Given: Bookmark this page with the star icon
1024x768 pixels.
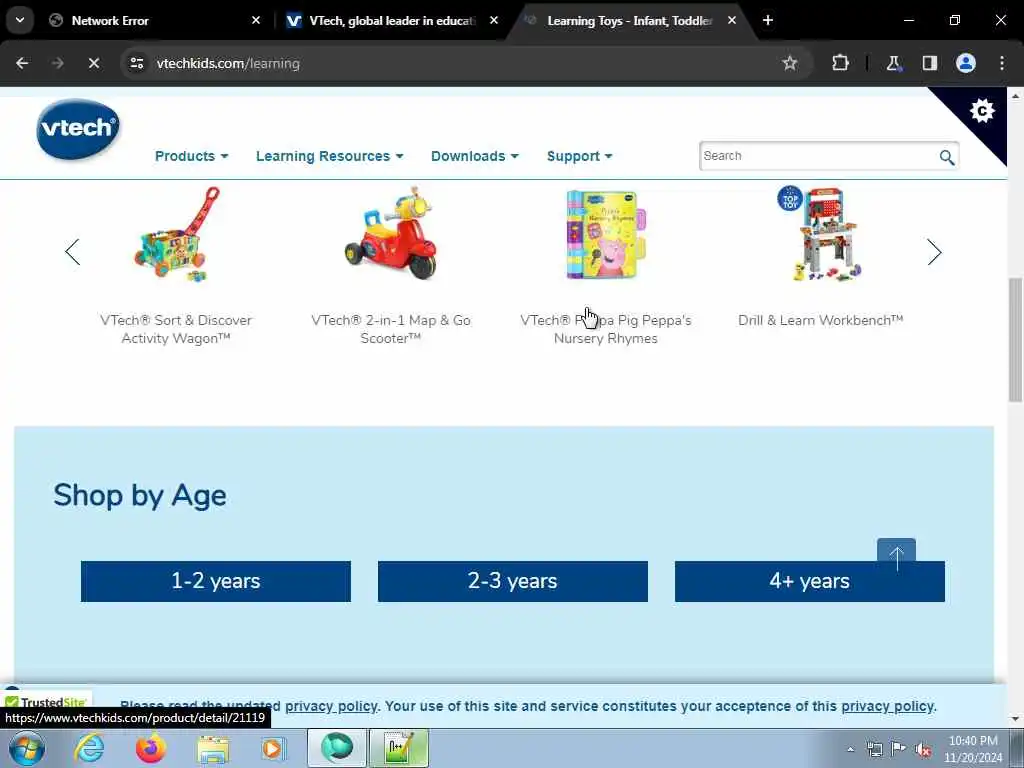Looking at the screenshot, I should click(x=790, y=63).
